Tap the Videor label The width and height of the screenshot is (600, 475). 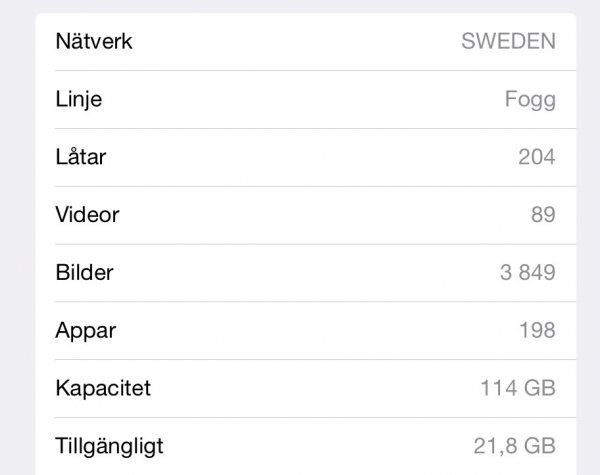[x=87, y=214]
